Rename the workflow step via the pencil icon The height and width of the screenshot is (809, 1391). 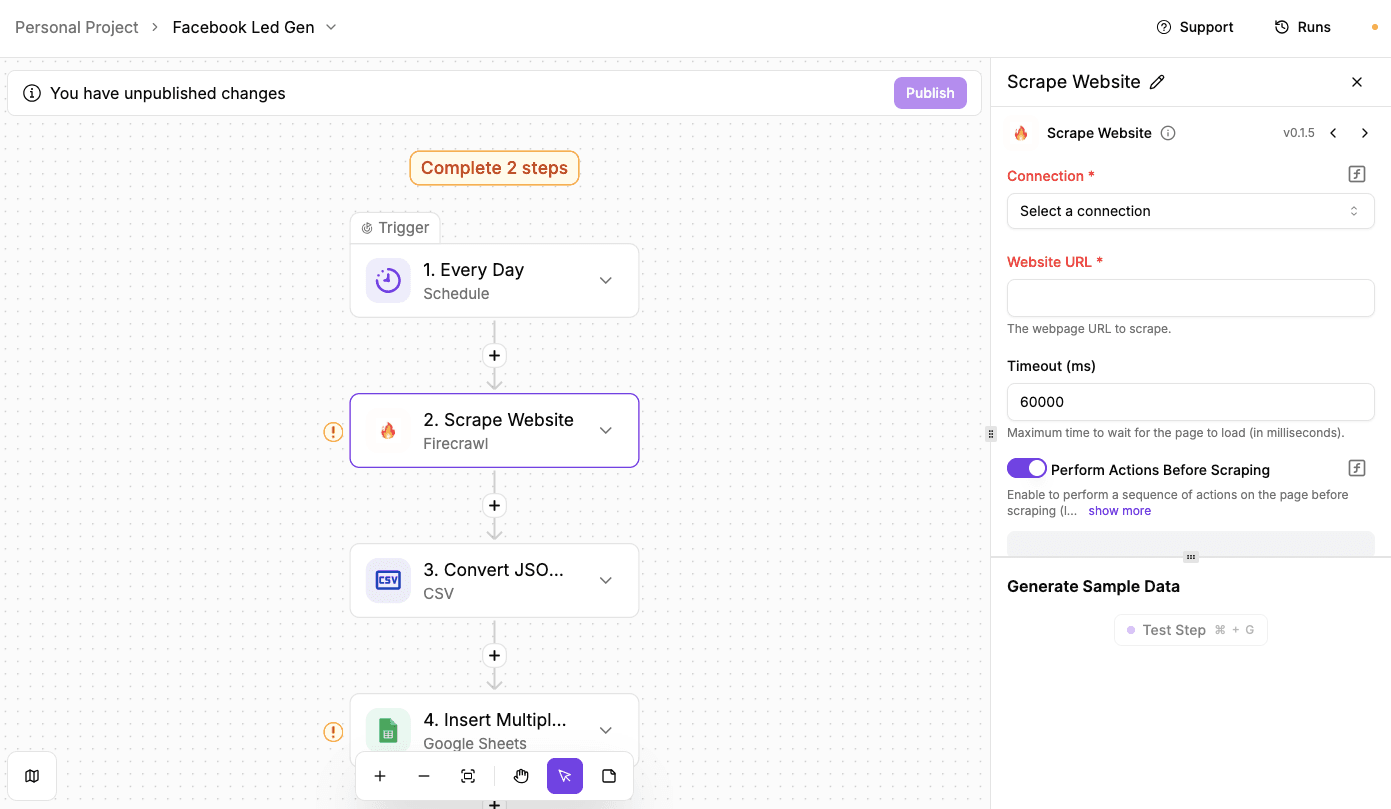point(1157,81)
